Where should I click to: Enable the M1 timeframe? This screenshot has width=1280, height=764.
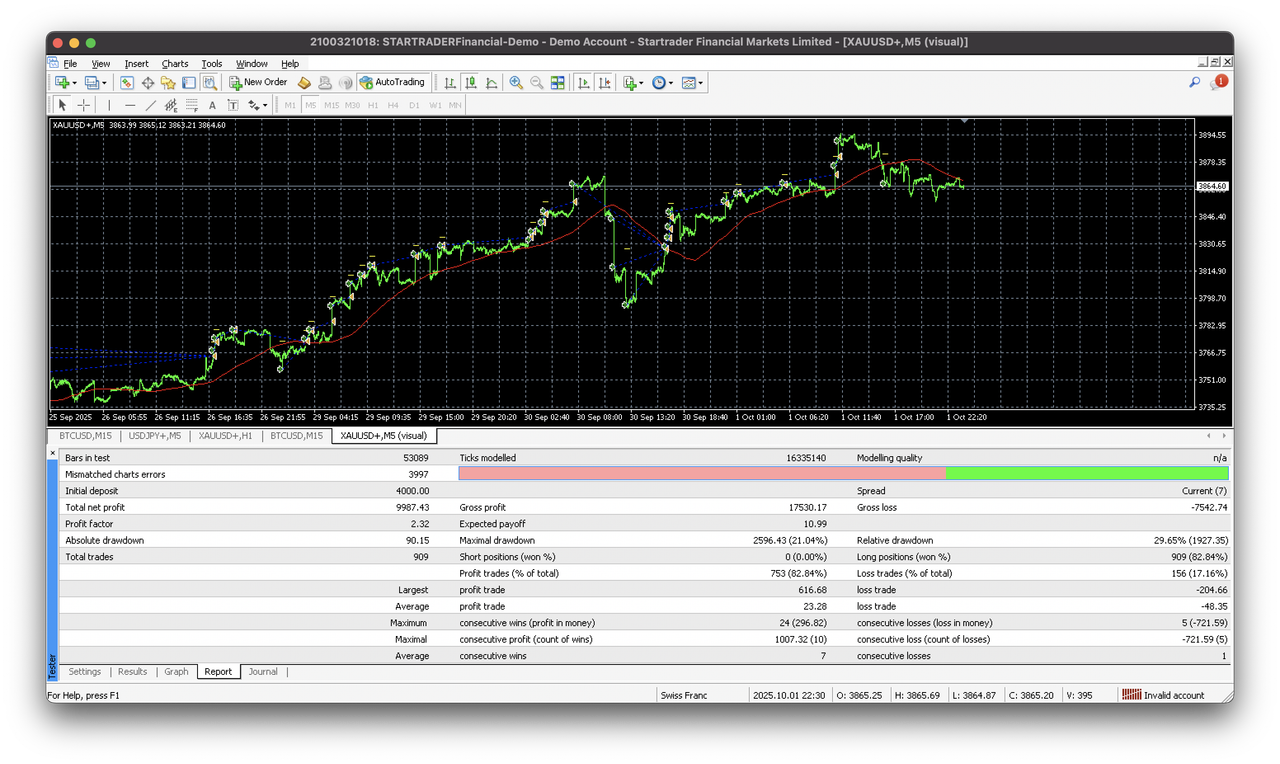[290, 104]
